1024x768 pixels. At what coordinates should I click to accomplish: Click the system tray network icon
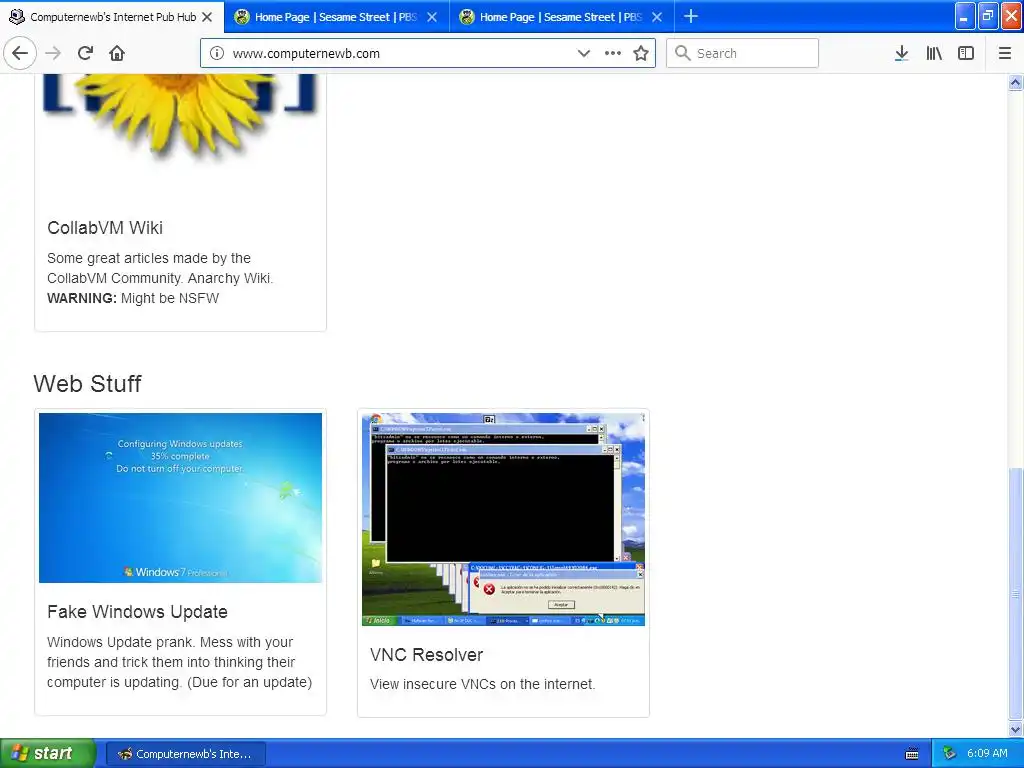pyautogui.click(x=949, y=754)
